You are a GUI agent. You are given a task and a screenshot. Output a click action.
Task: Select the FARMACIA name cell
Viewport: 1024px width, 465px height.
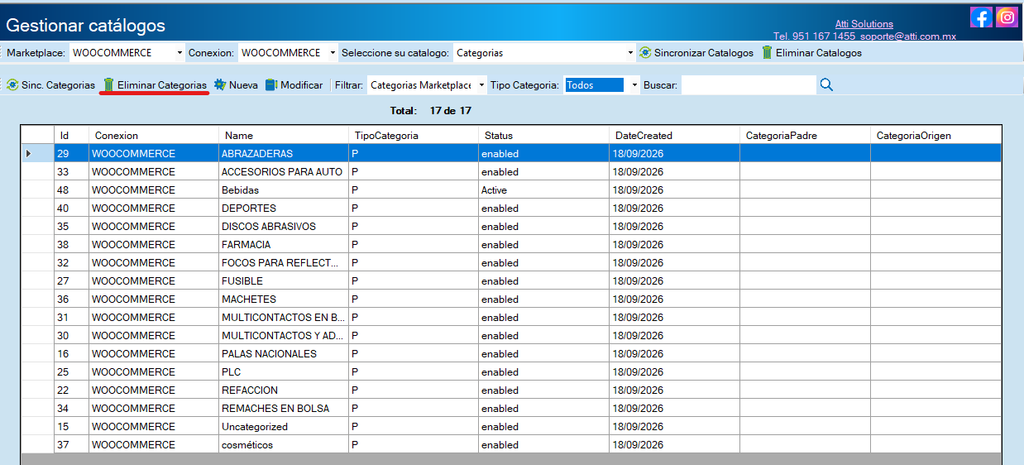(x=283, y=244)
